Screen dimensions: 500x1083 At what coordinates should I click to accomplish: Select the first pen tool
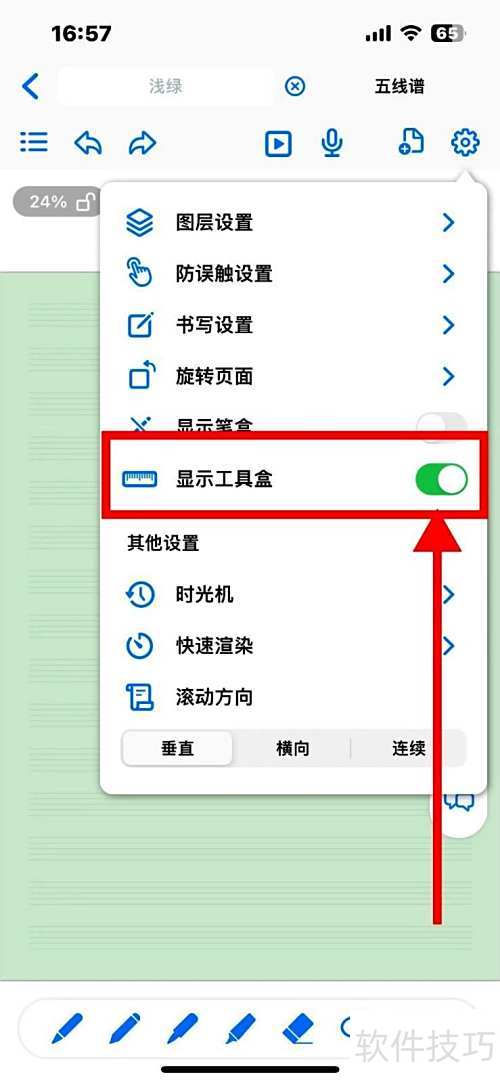tap(67, 1028)
